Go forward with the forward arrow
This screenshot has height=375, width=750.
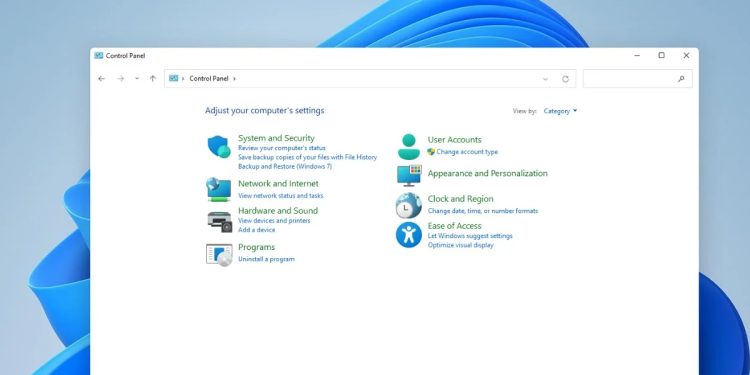point(121,79)
